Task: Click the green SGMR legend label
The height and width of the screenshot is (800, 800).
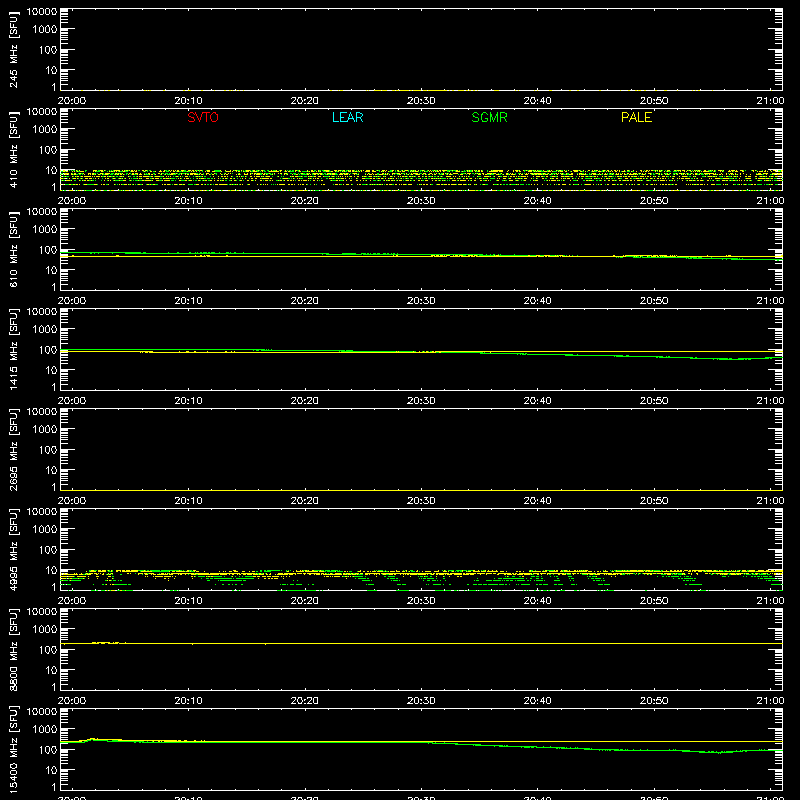Action: click(x=489, y=117)
